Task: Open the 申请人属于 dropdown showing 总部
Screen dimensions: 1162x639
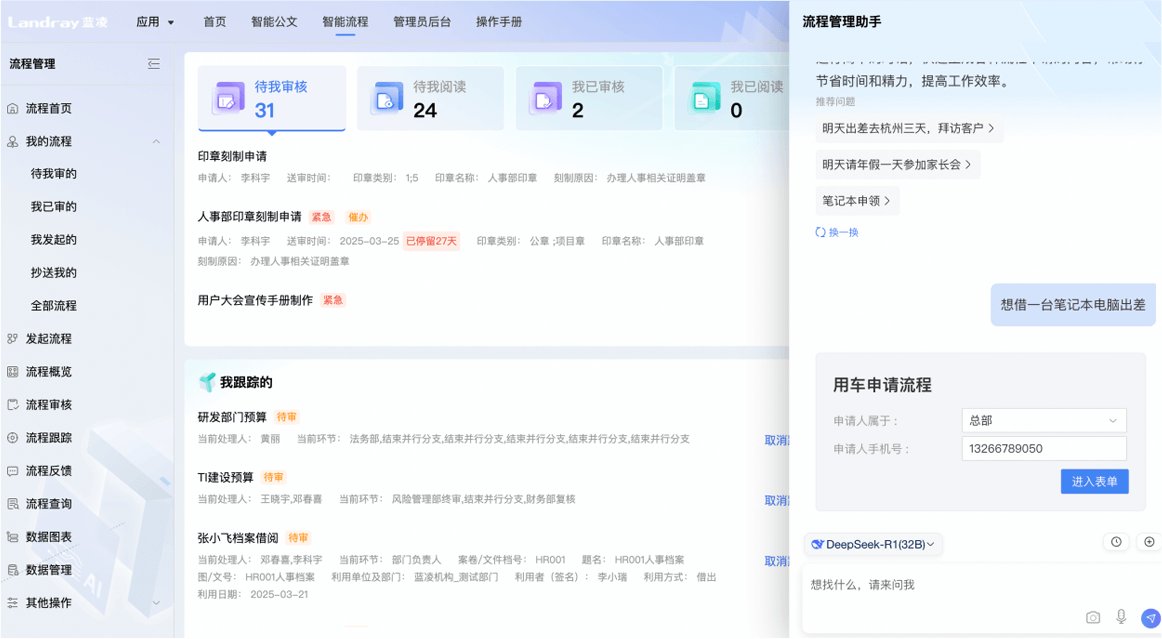Action: pos(1043,421)
